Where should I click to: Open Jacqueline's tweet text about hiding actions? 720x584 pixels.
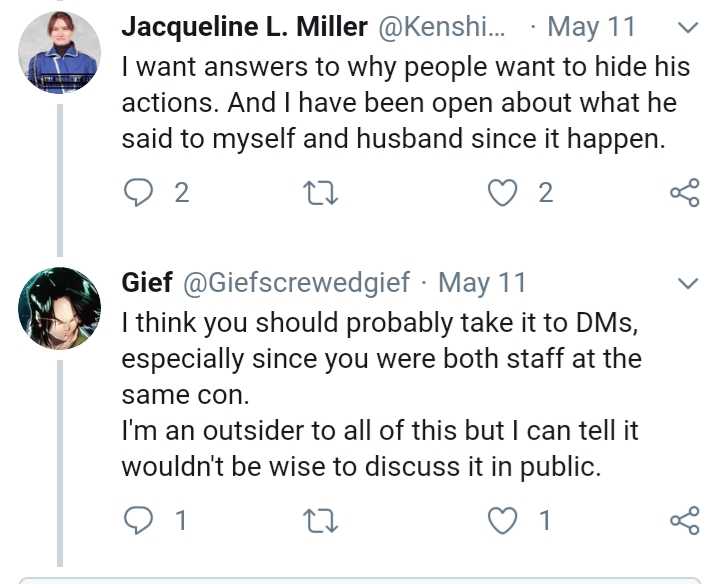[406, 102]
